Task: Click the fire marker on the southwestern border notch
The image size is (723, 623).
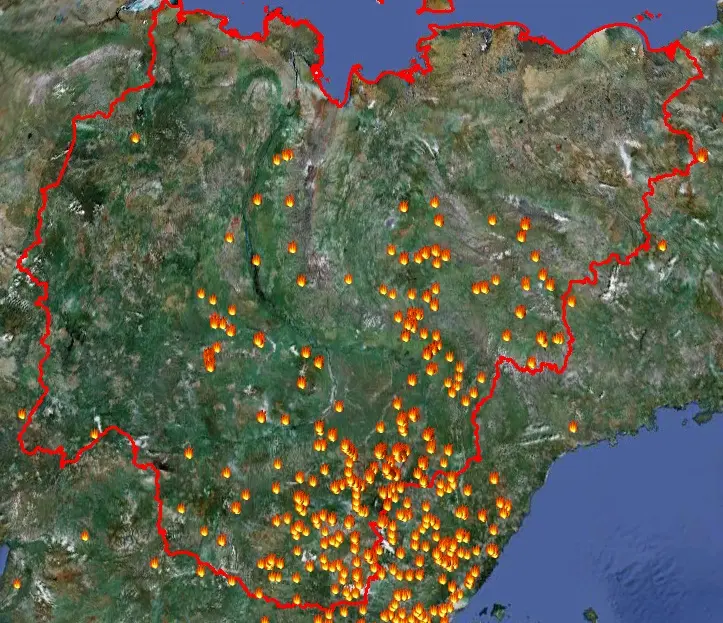Action: point(95,433)
